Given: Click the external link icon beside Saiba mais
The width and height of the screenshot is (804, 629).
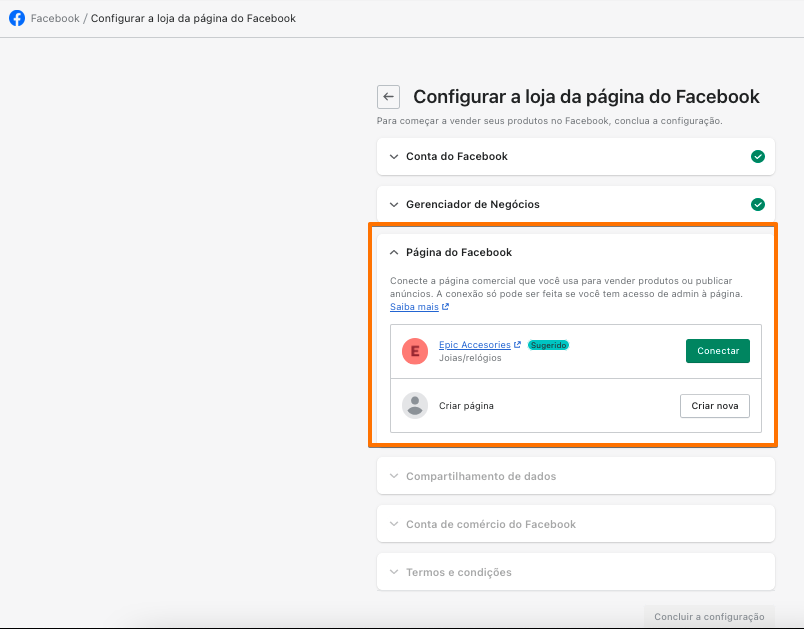Looking at the screenshot, I should click(x=445, y=307).
